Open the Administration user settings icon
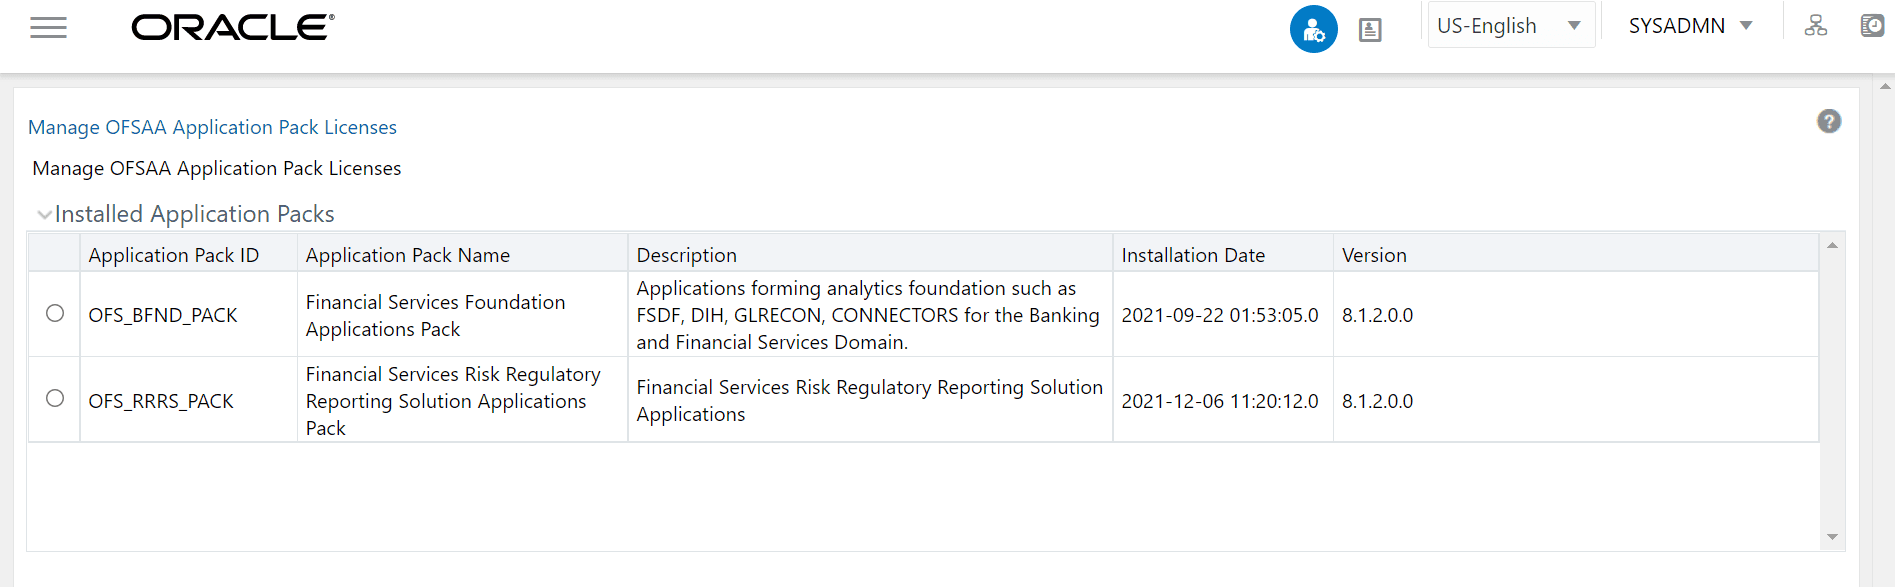The image size is (1895, 587). pos(1313,29)
